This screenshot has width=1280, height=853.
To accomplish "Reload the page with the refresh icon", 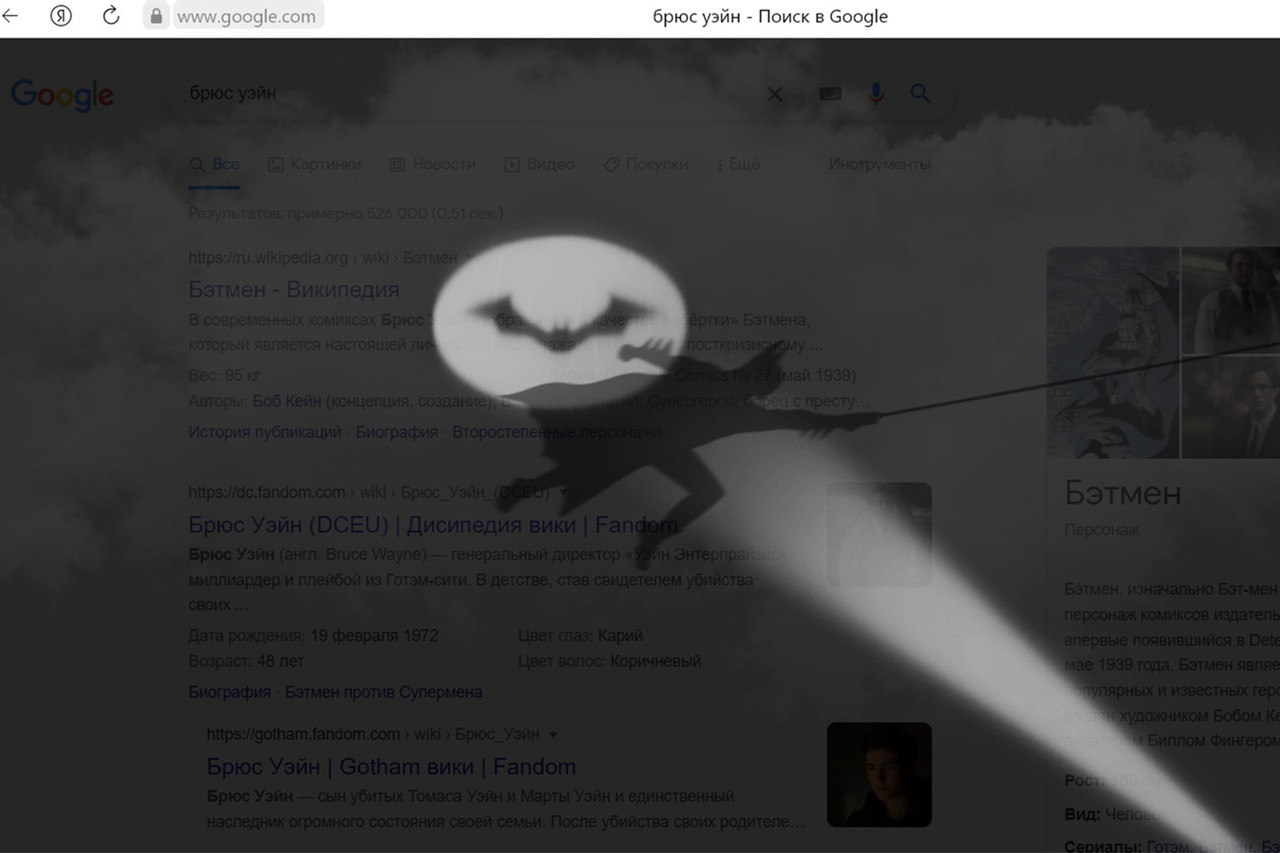I will (111, 16).
